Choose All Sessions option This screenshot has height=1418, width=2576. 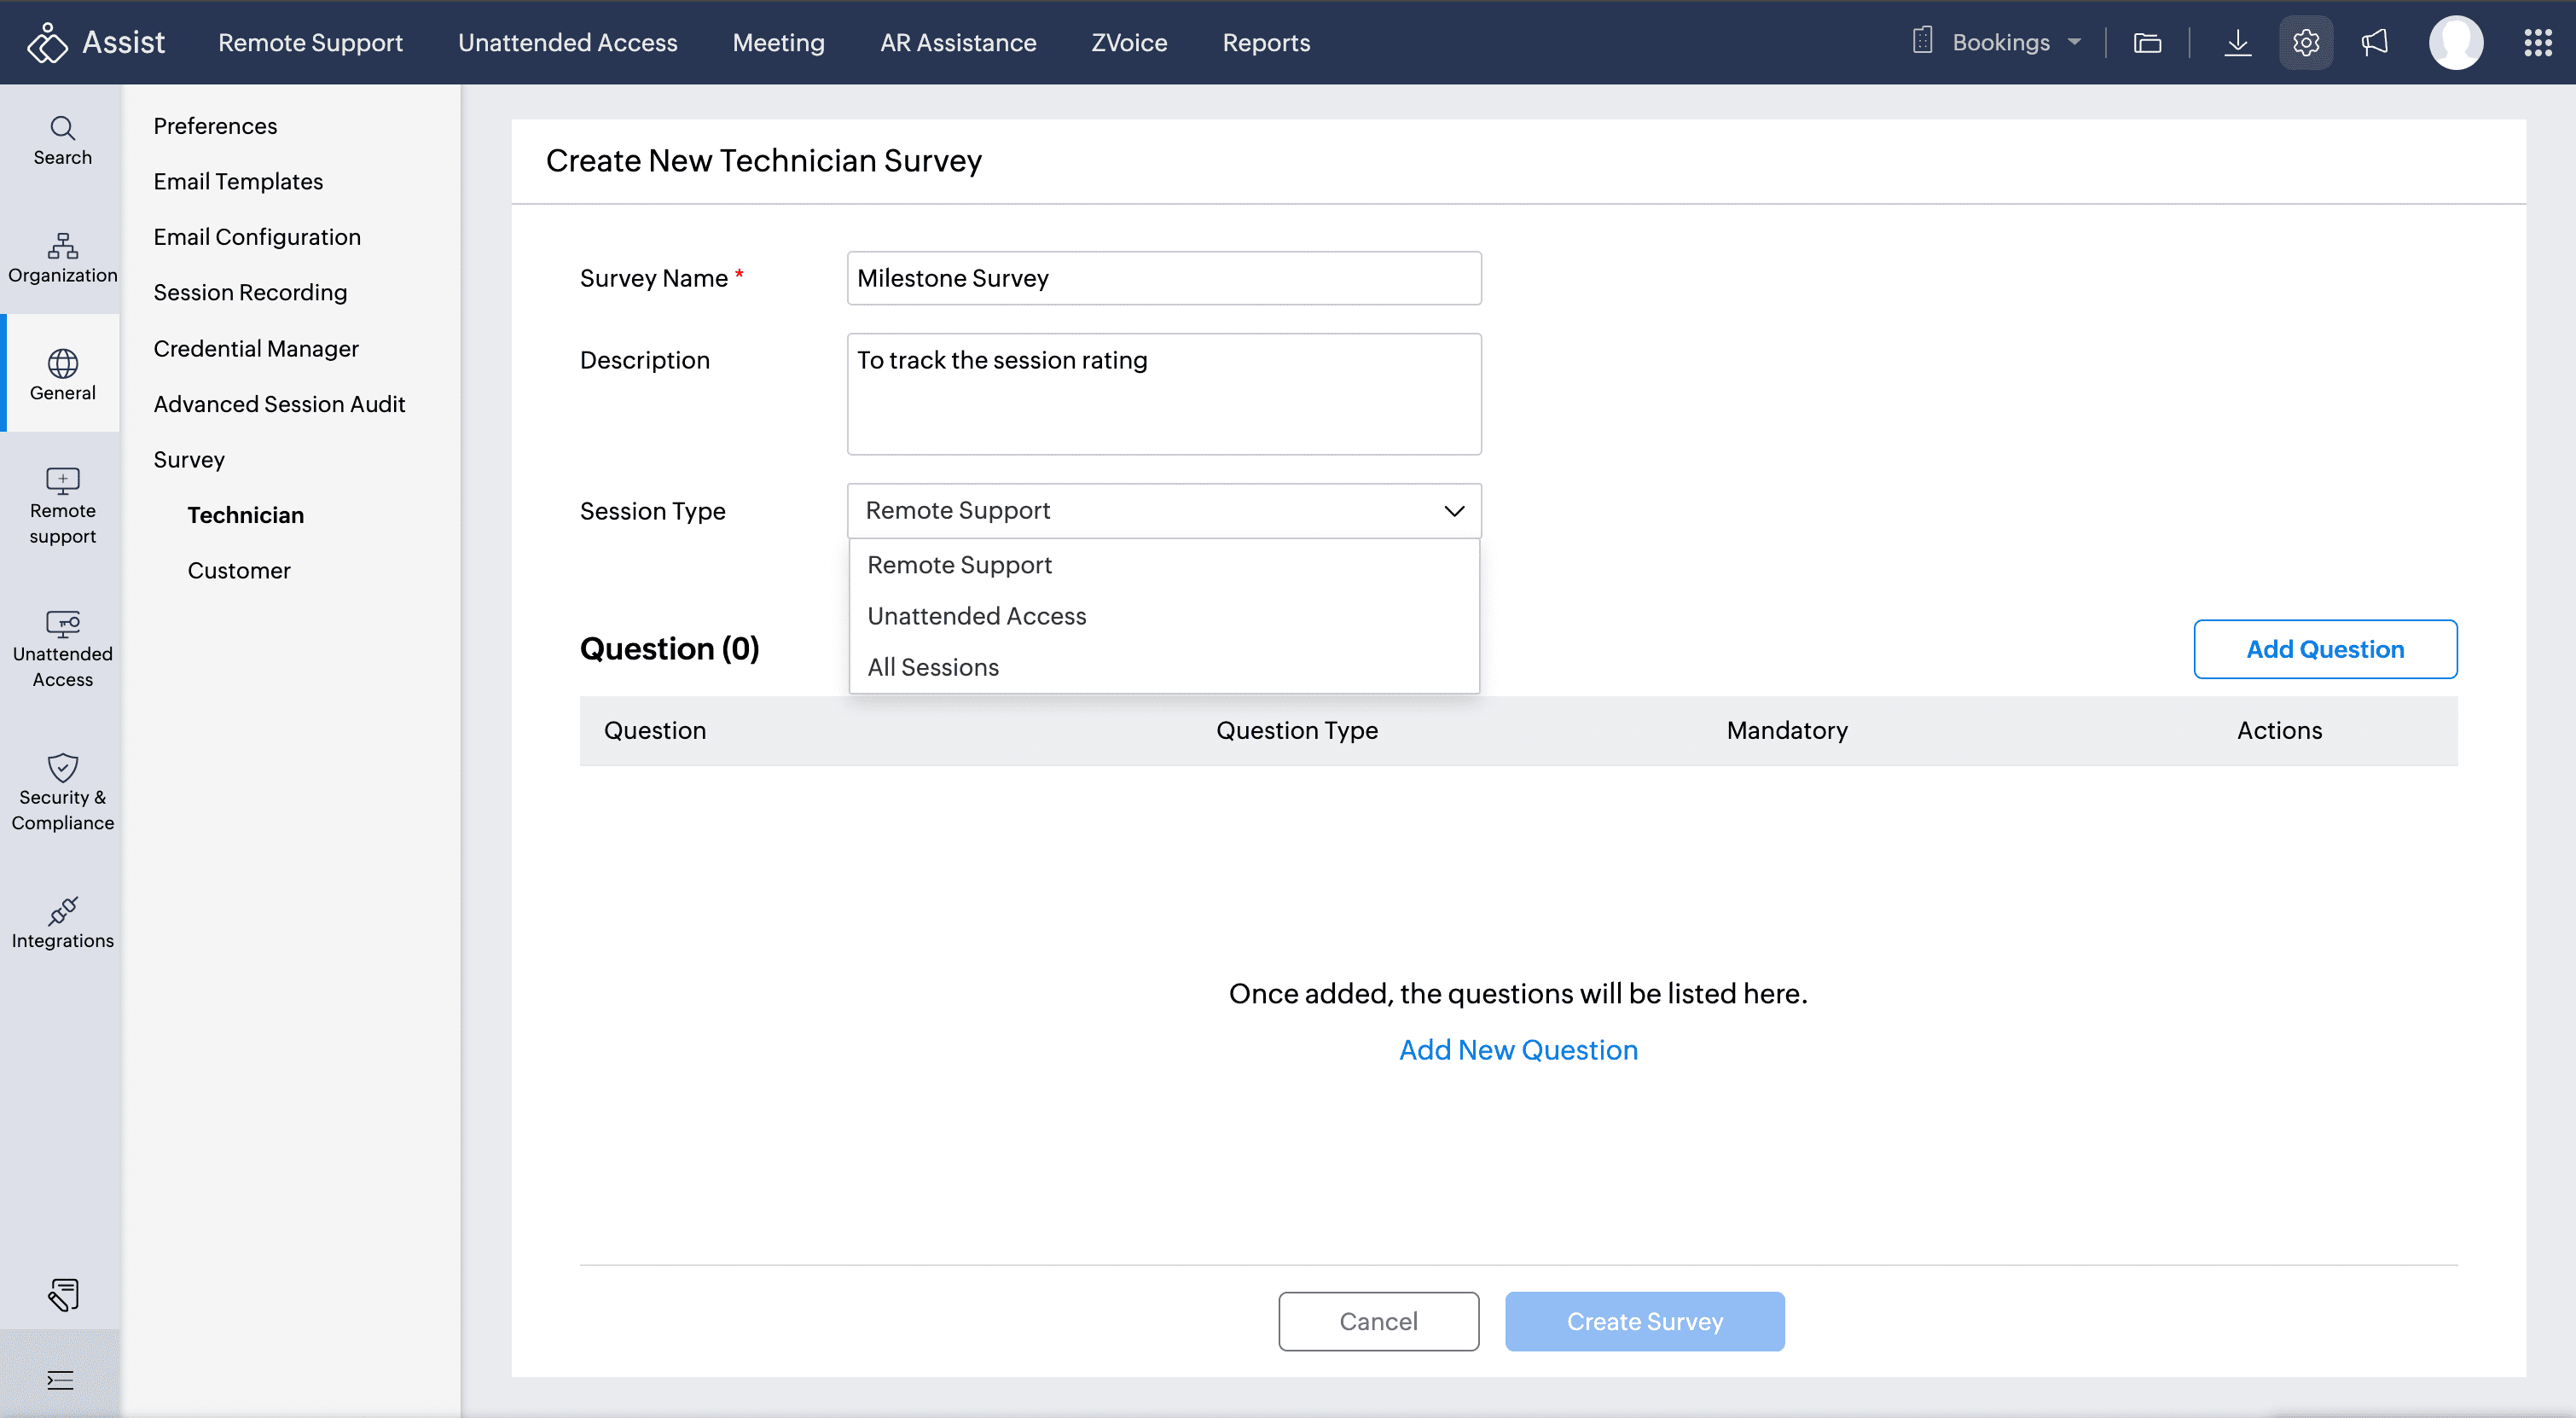[x=932, y=667]
